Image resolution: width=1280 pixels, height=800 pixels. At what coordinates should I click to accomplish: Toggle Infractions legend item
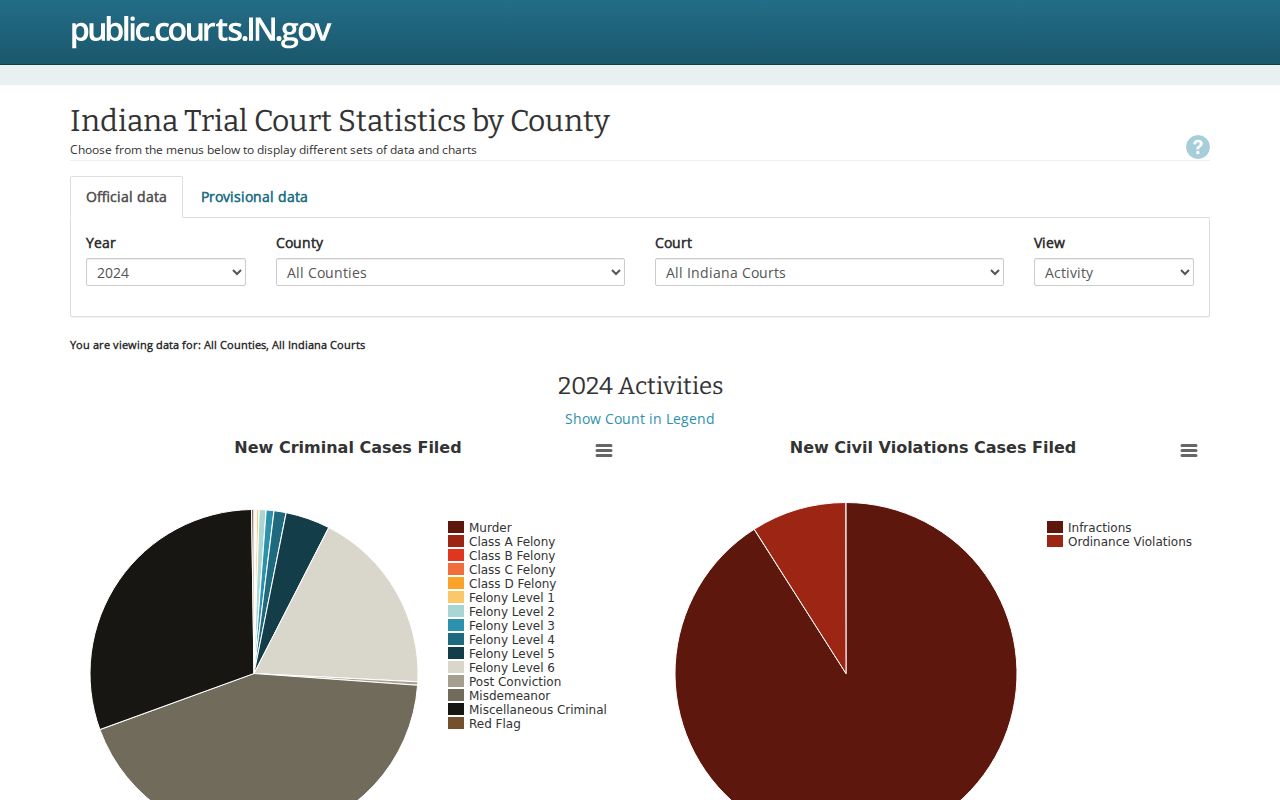(1090, 527)
